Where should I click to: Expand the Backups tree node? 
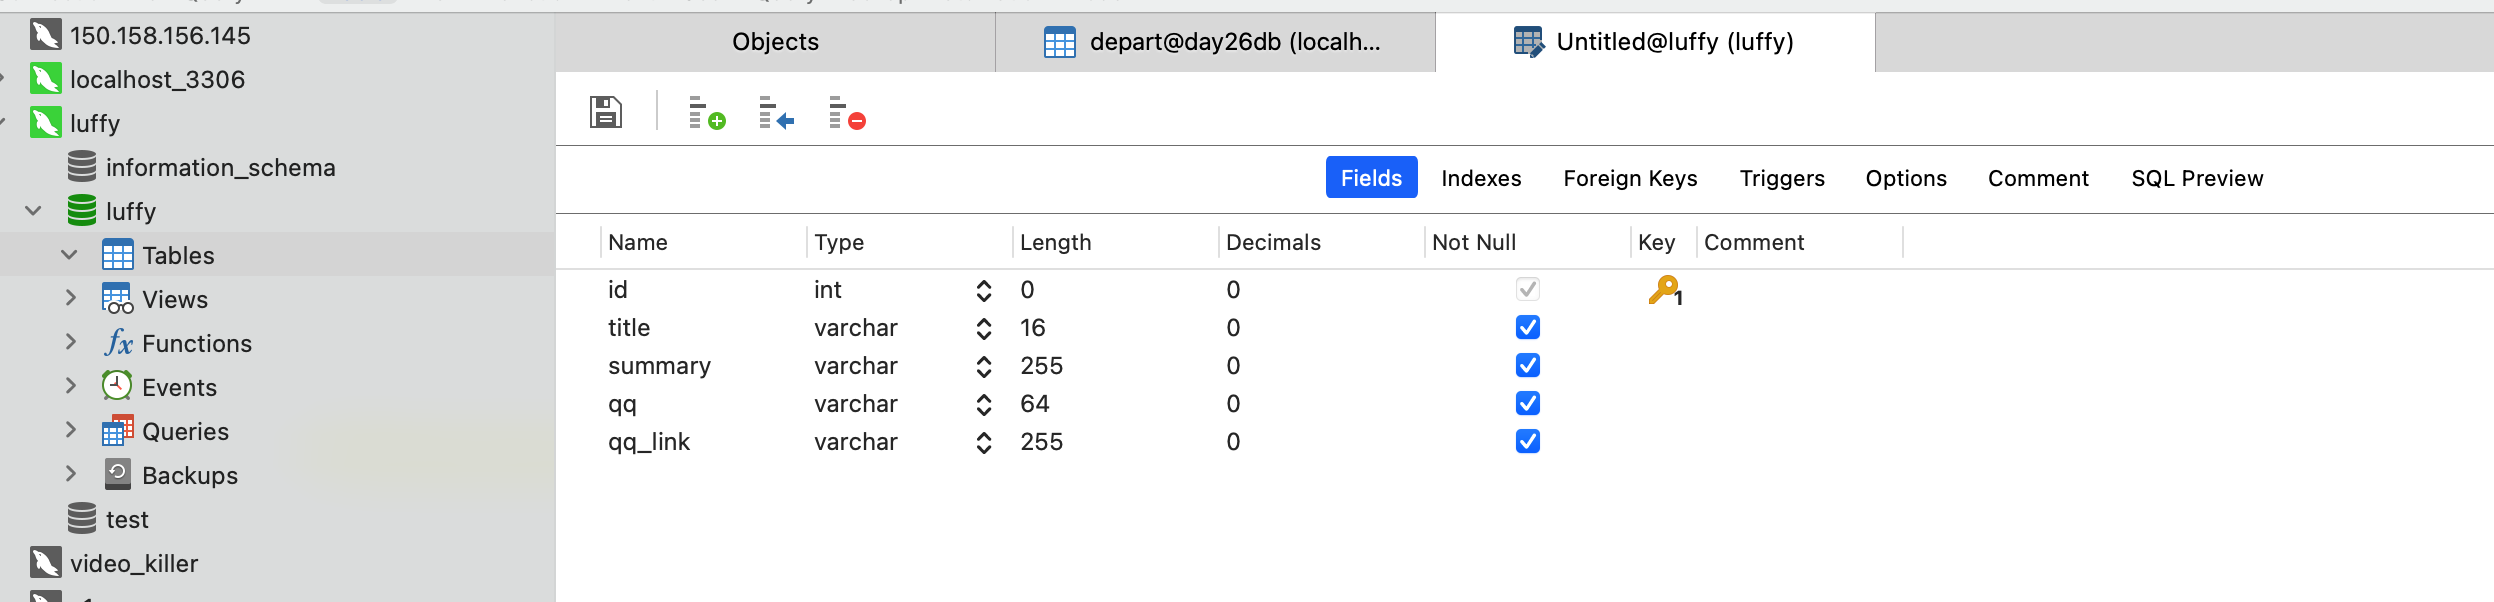coord(70,474)
